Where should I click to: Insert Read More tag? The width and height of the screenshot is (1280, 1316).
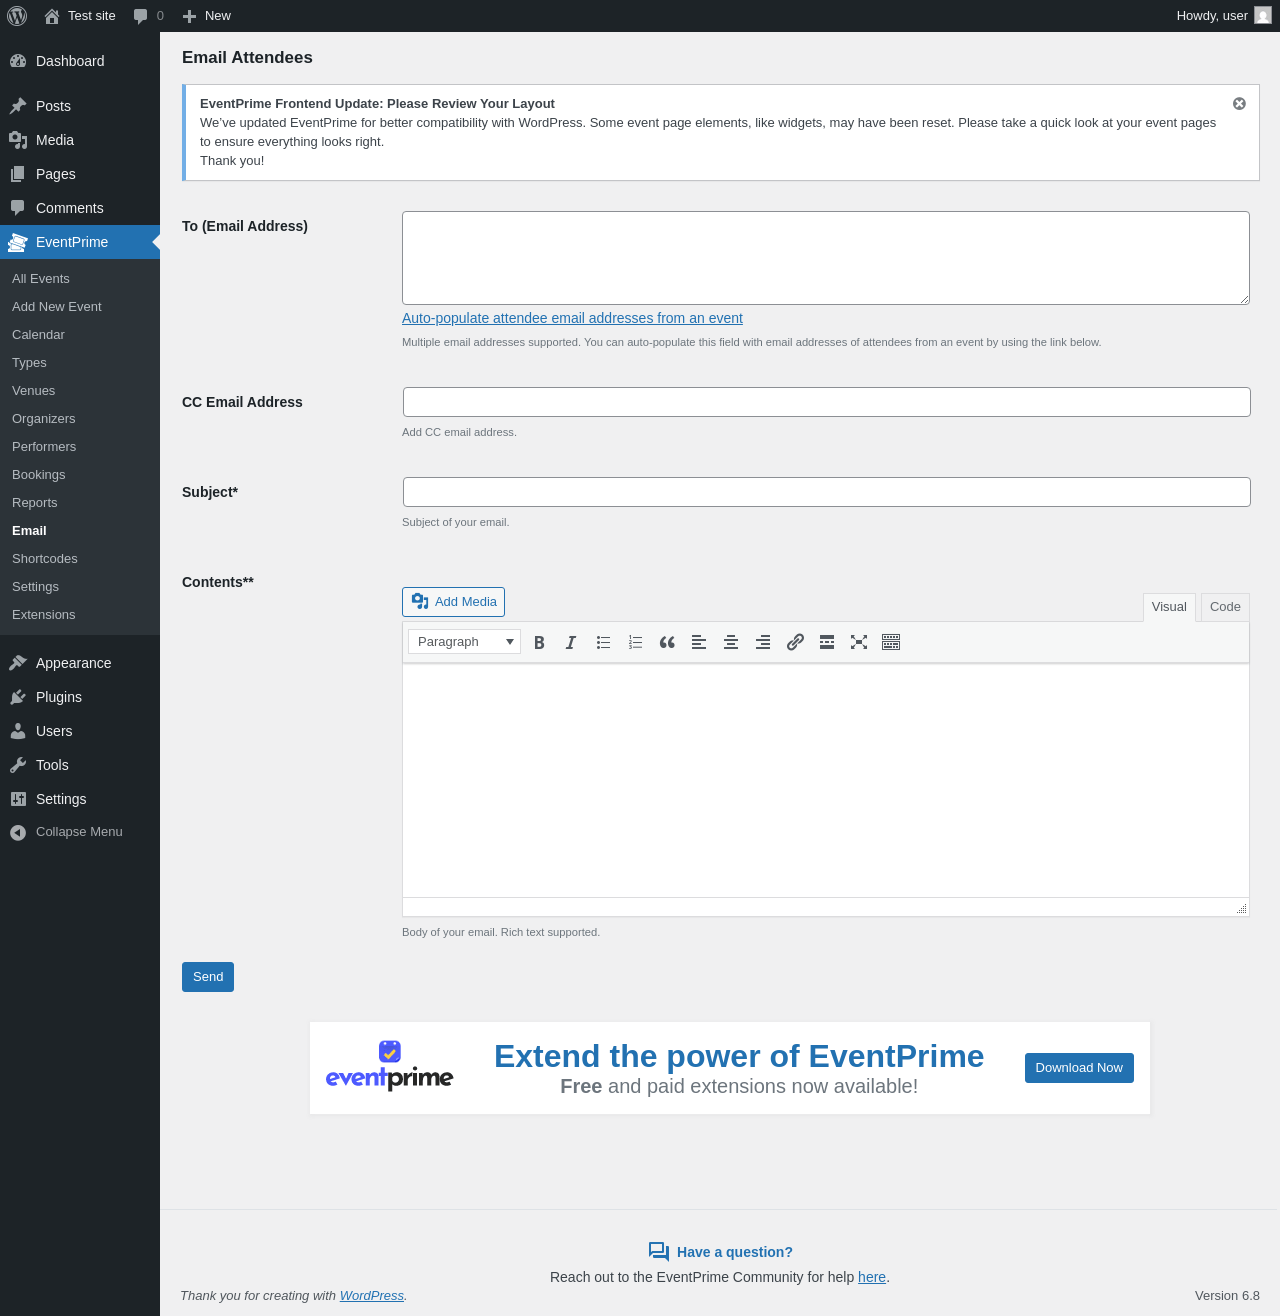coord(827,642)
